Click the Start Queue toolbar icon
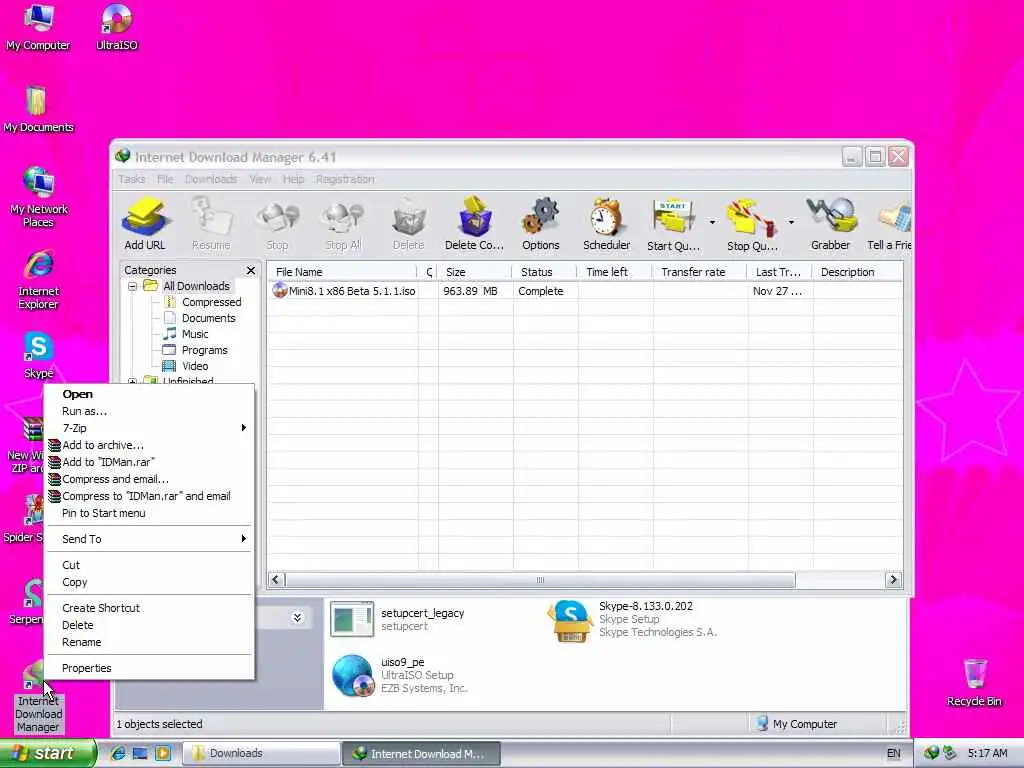The width and height of the screenshot is (1024, 768). pos(673,224)
